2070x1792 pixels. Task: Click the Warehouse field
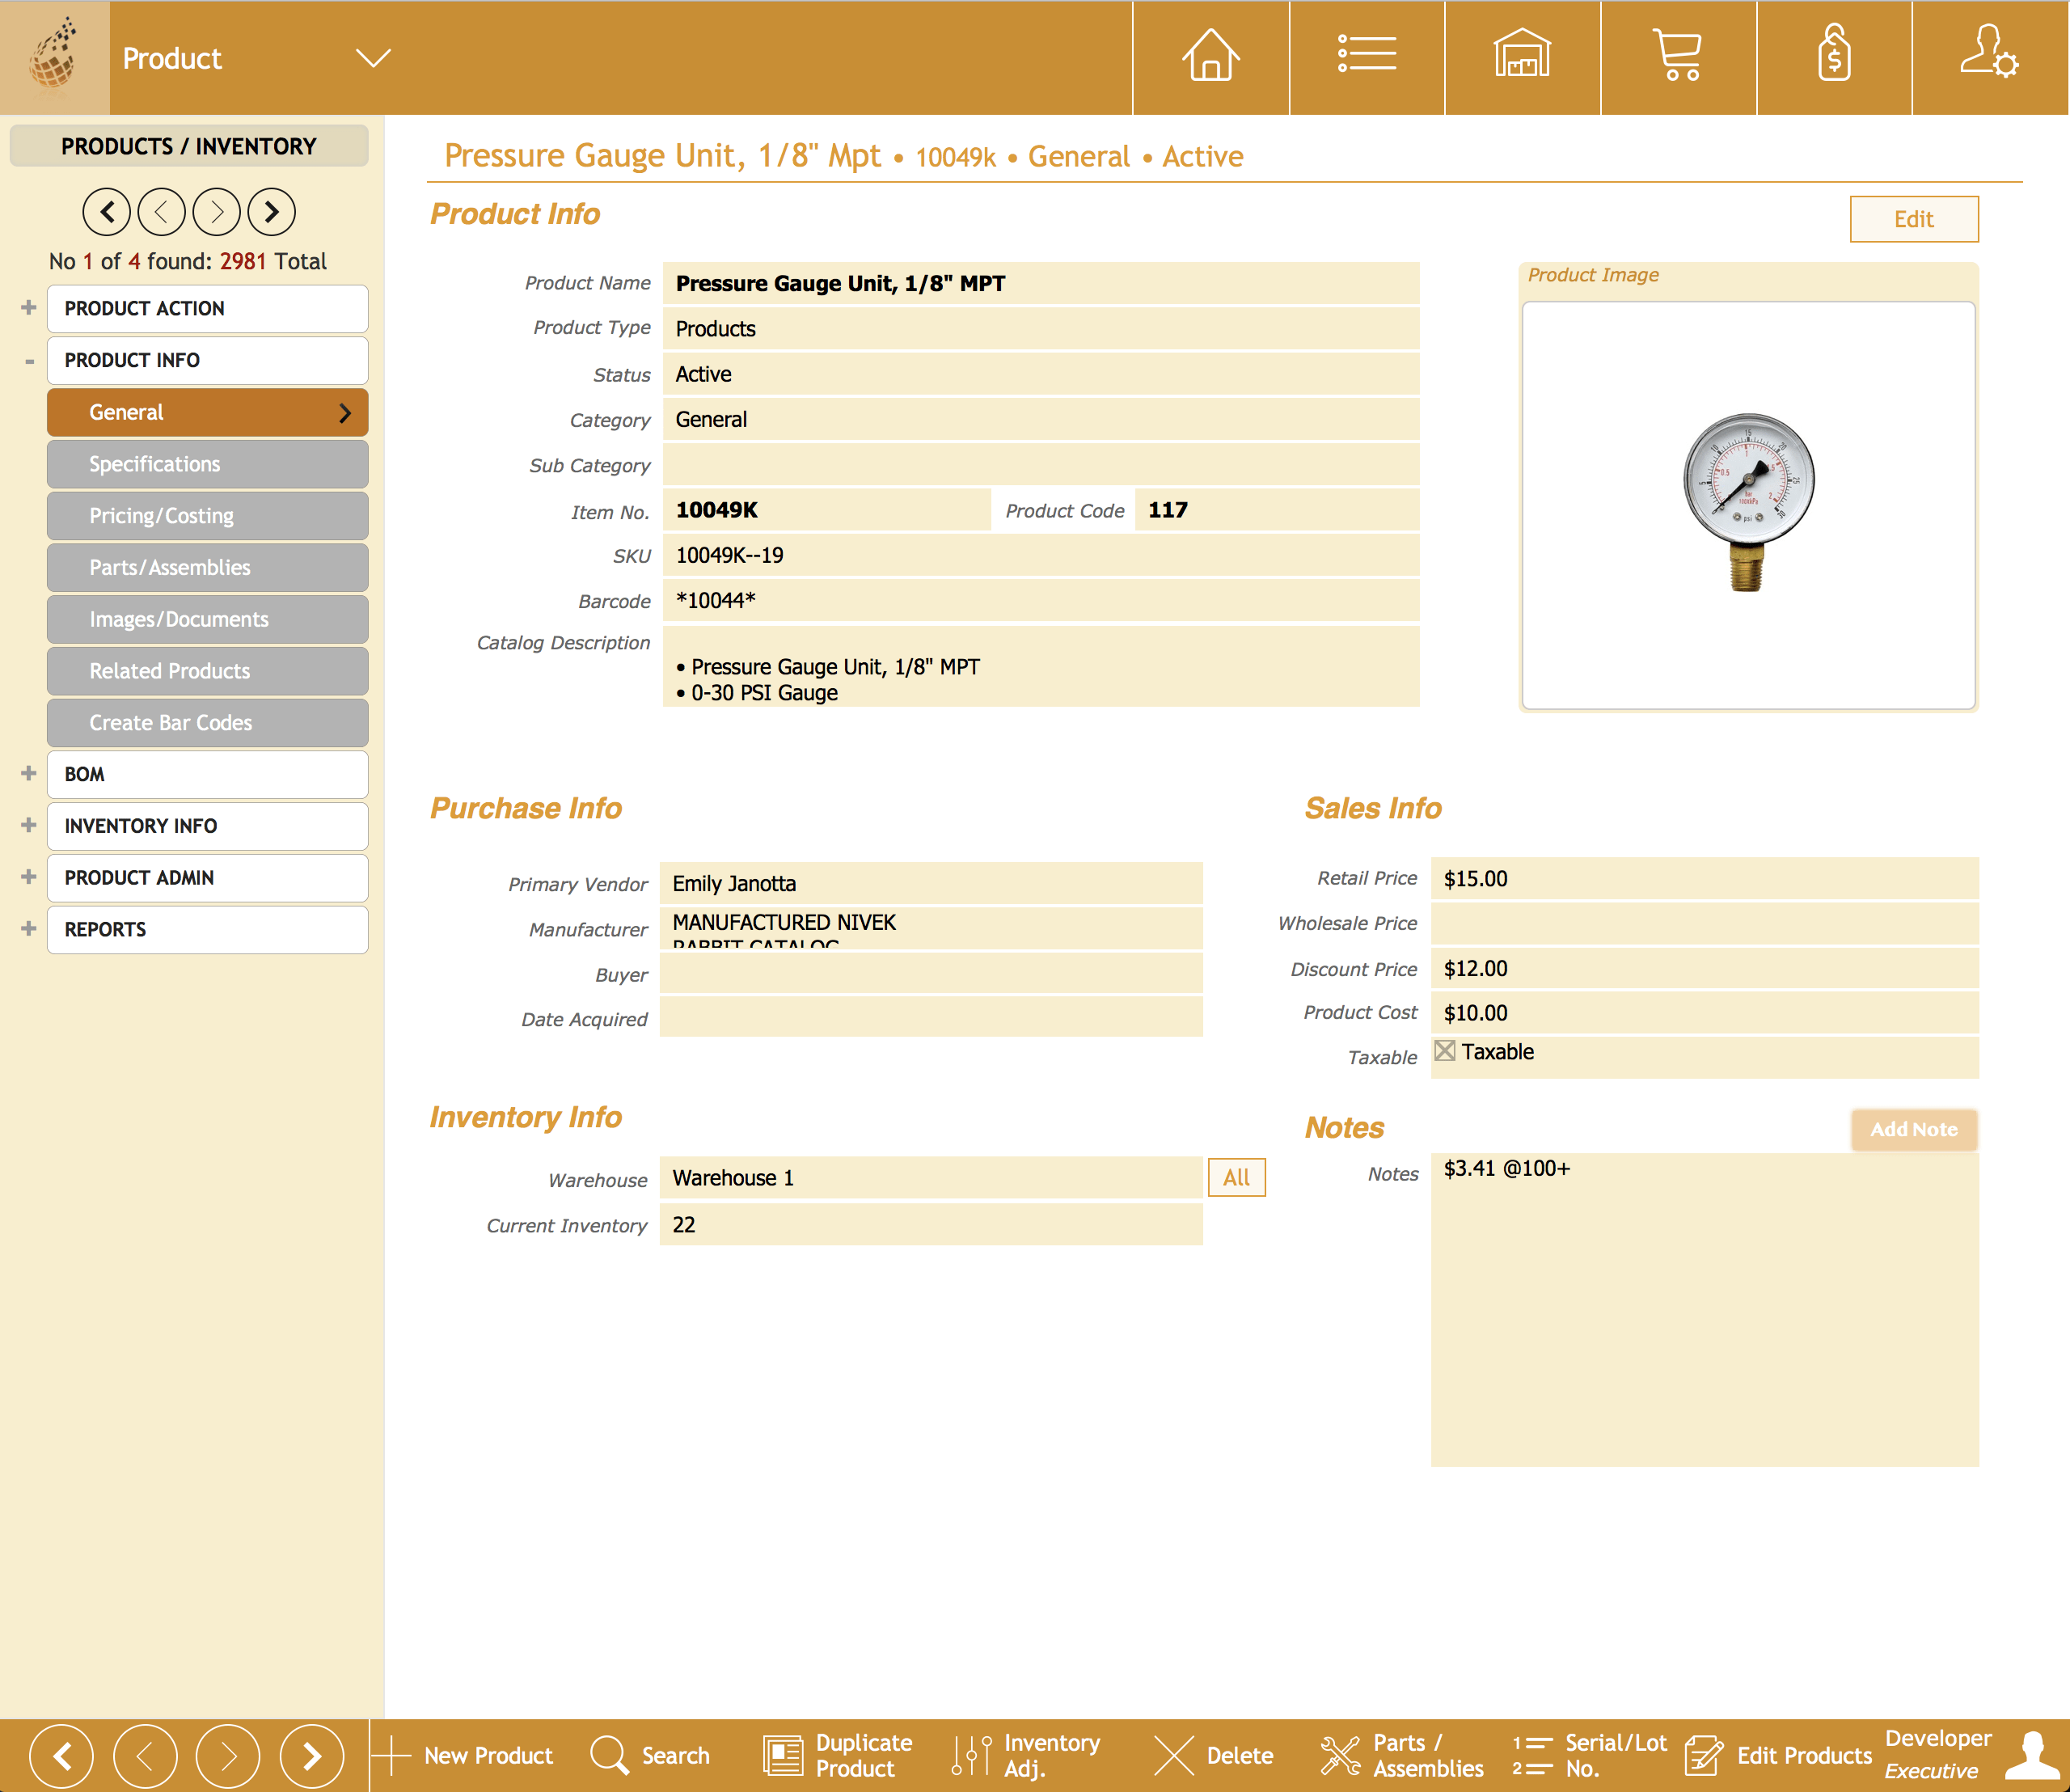931,1178
